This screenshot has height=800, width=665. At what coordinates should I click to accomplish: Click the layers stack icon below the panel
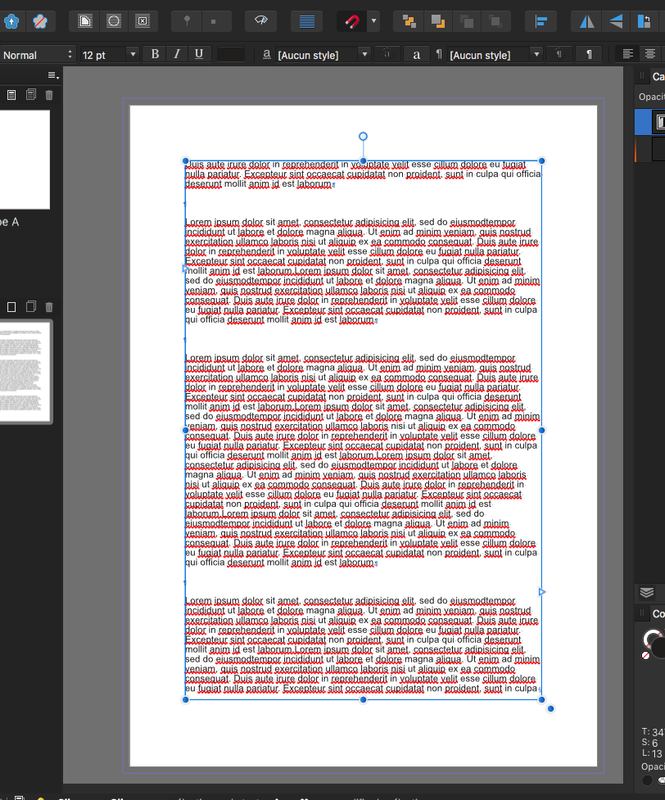647,592
